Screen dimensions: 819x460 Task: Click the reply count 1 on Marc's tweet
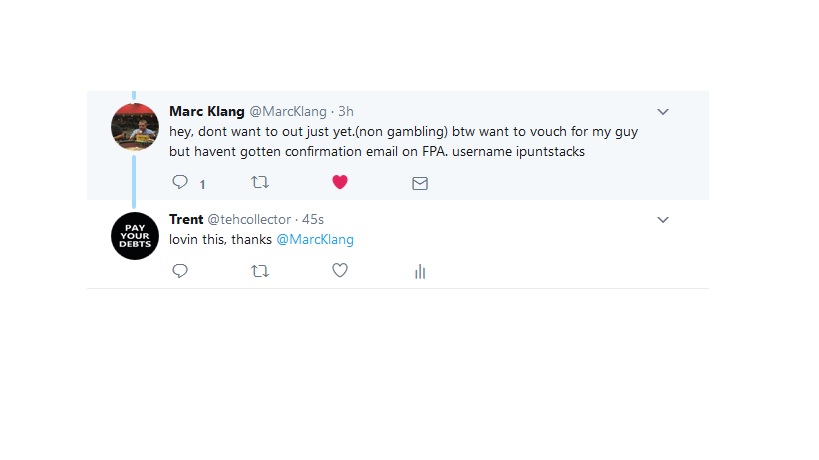click(x=202, y=184)
